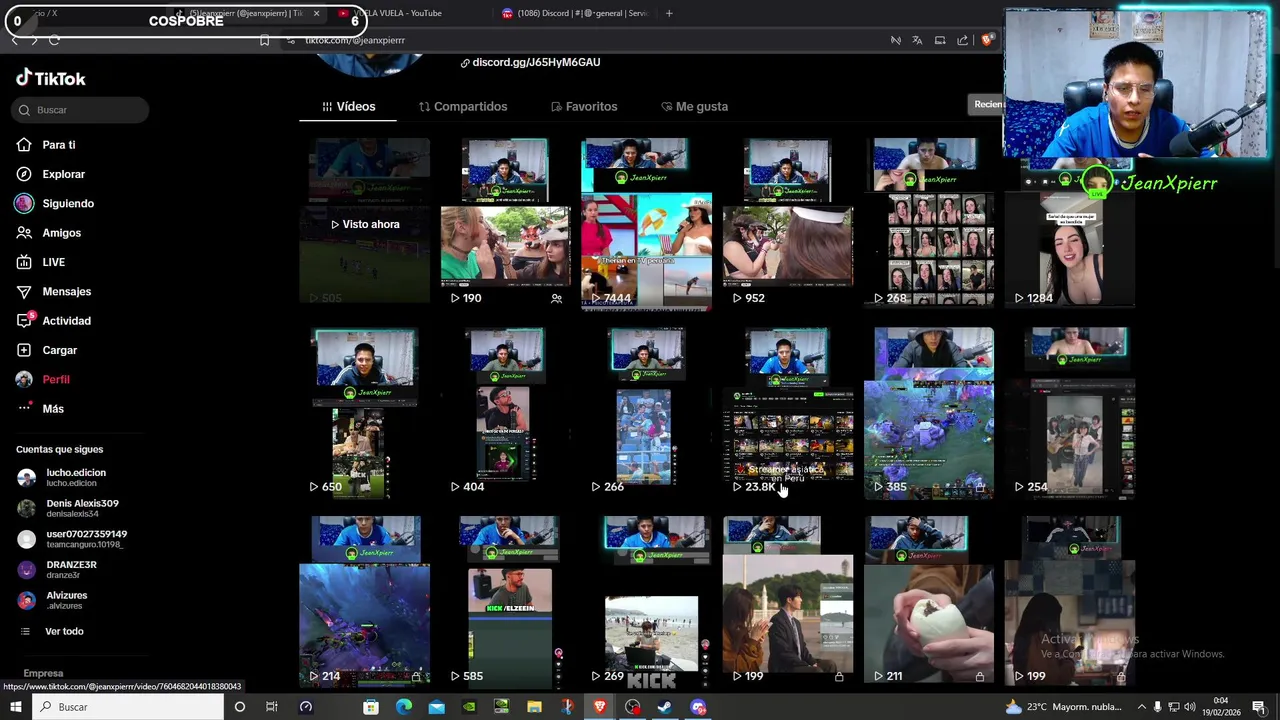This screenshot has height=720, width=1280.
Task: Switch to the Favoritos tab
Action: point(584,106)
